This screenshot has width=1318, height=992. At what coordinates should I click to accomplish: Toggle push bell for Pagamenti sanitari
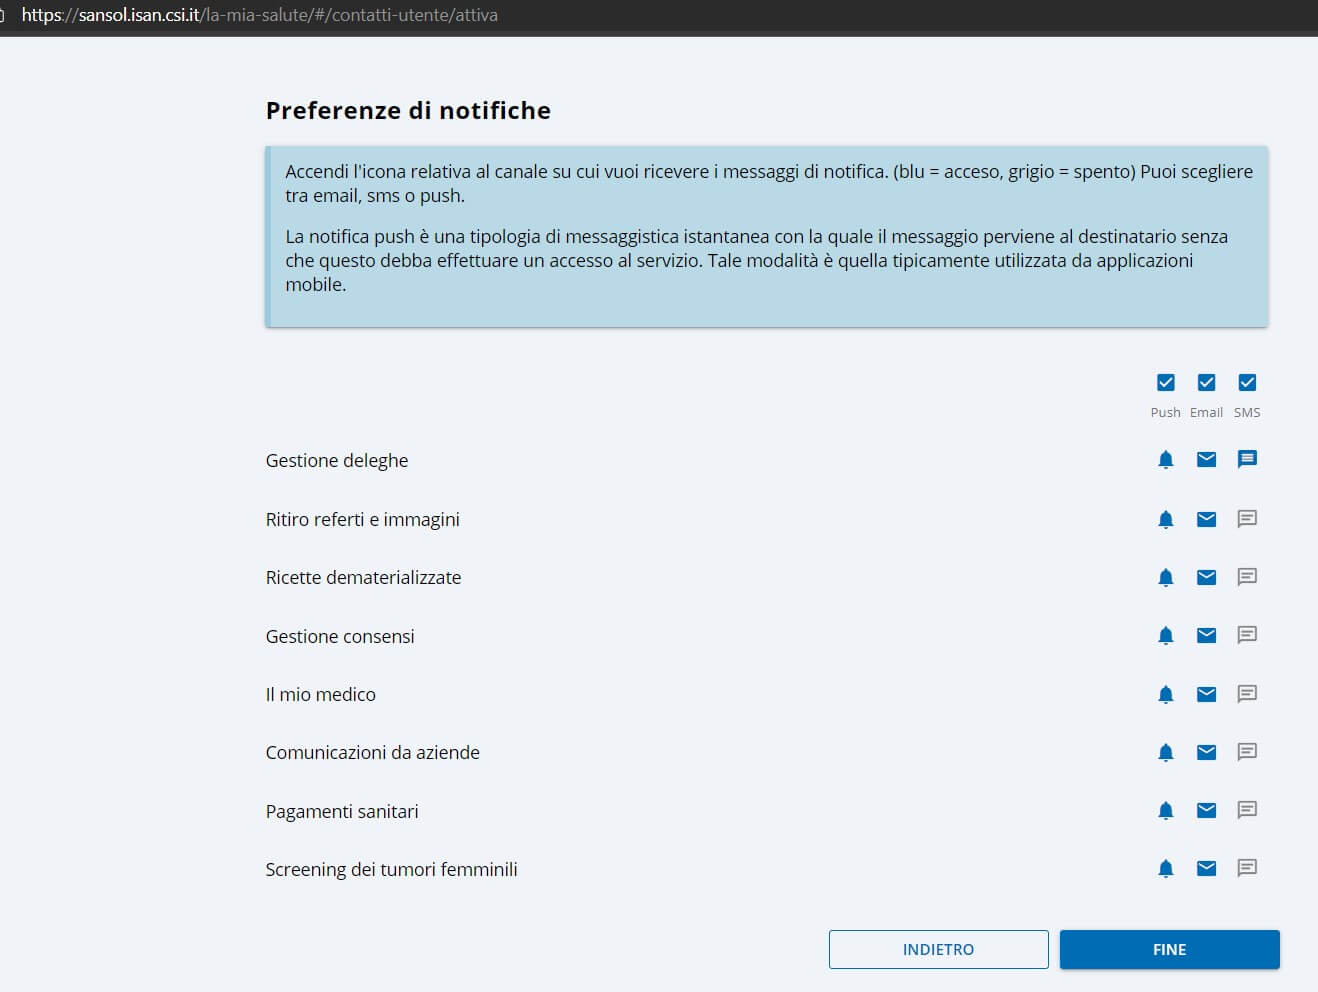pos(1165,811)
